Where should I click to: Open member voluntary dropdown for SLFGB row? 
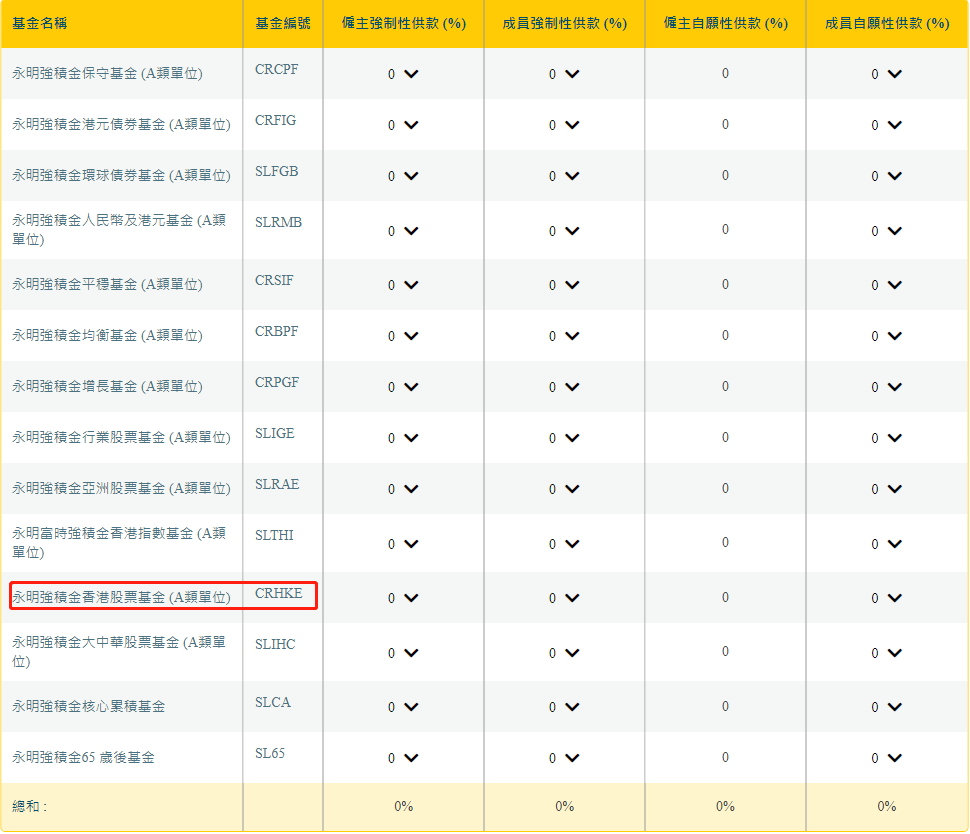pyautogui.click(x=886, y=176)
